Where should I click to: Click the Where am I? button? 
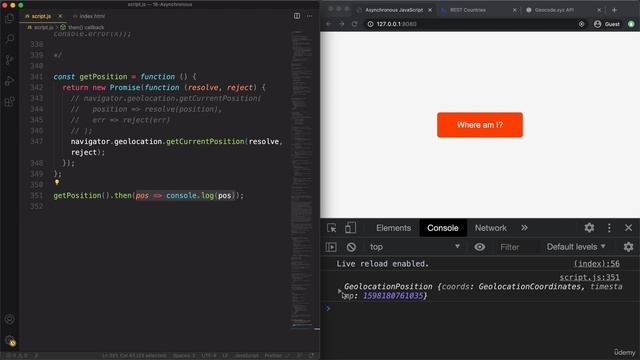click(x=480, y=125)
